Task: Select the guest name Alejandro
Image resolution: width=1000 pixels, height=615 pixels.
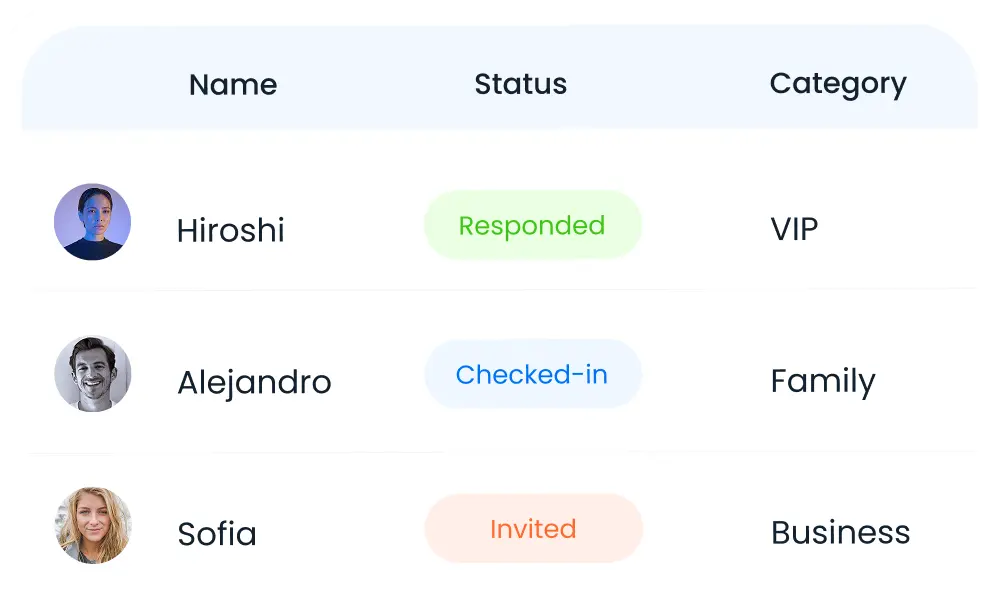Action: point(254,382)
